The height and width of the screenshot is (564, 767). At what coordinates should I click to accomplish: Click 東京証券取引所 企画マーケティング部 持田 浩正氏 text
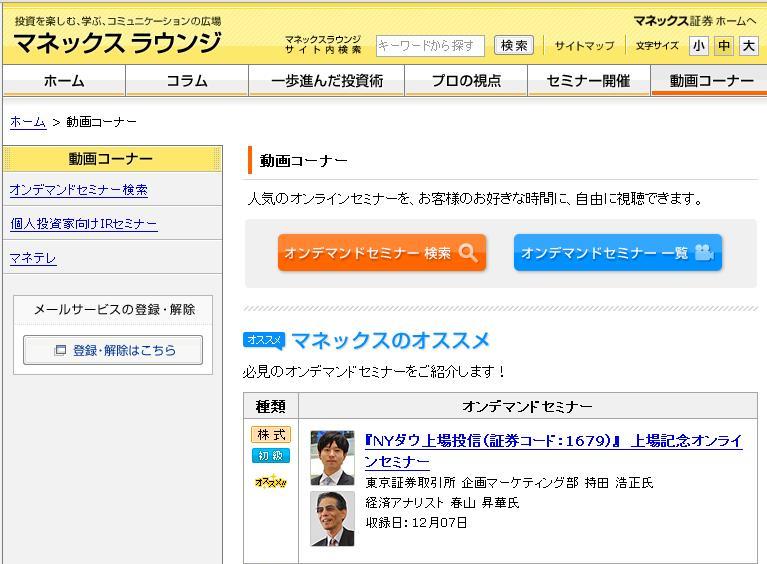click(509, 483)
